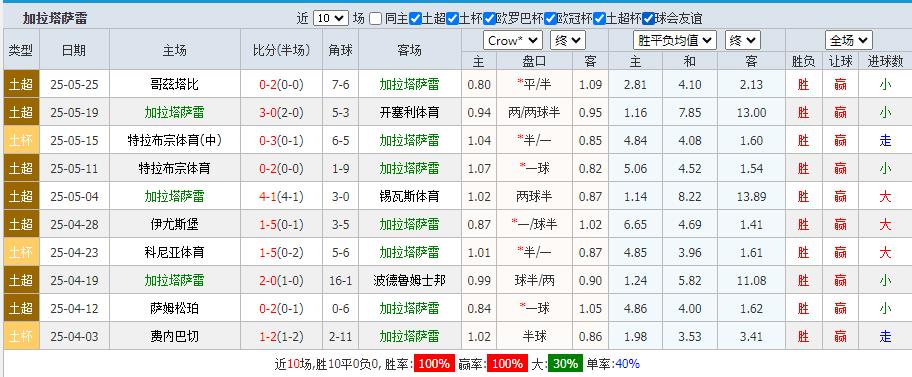Click the home odds value 6.65
Screen dimensions: 912x377
point(635,224)
